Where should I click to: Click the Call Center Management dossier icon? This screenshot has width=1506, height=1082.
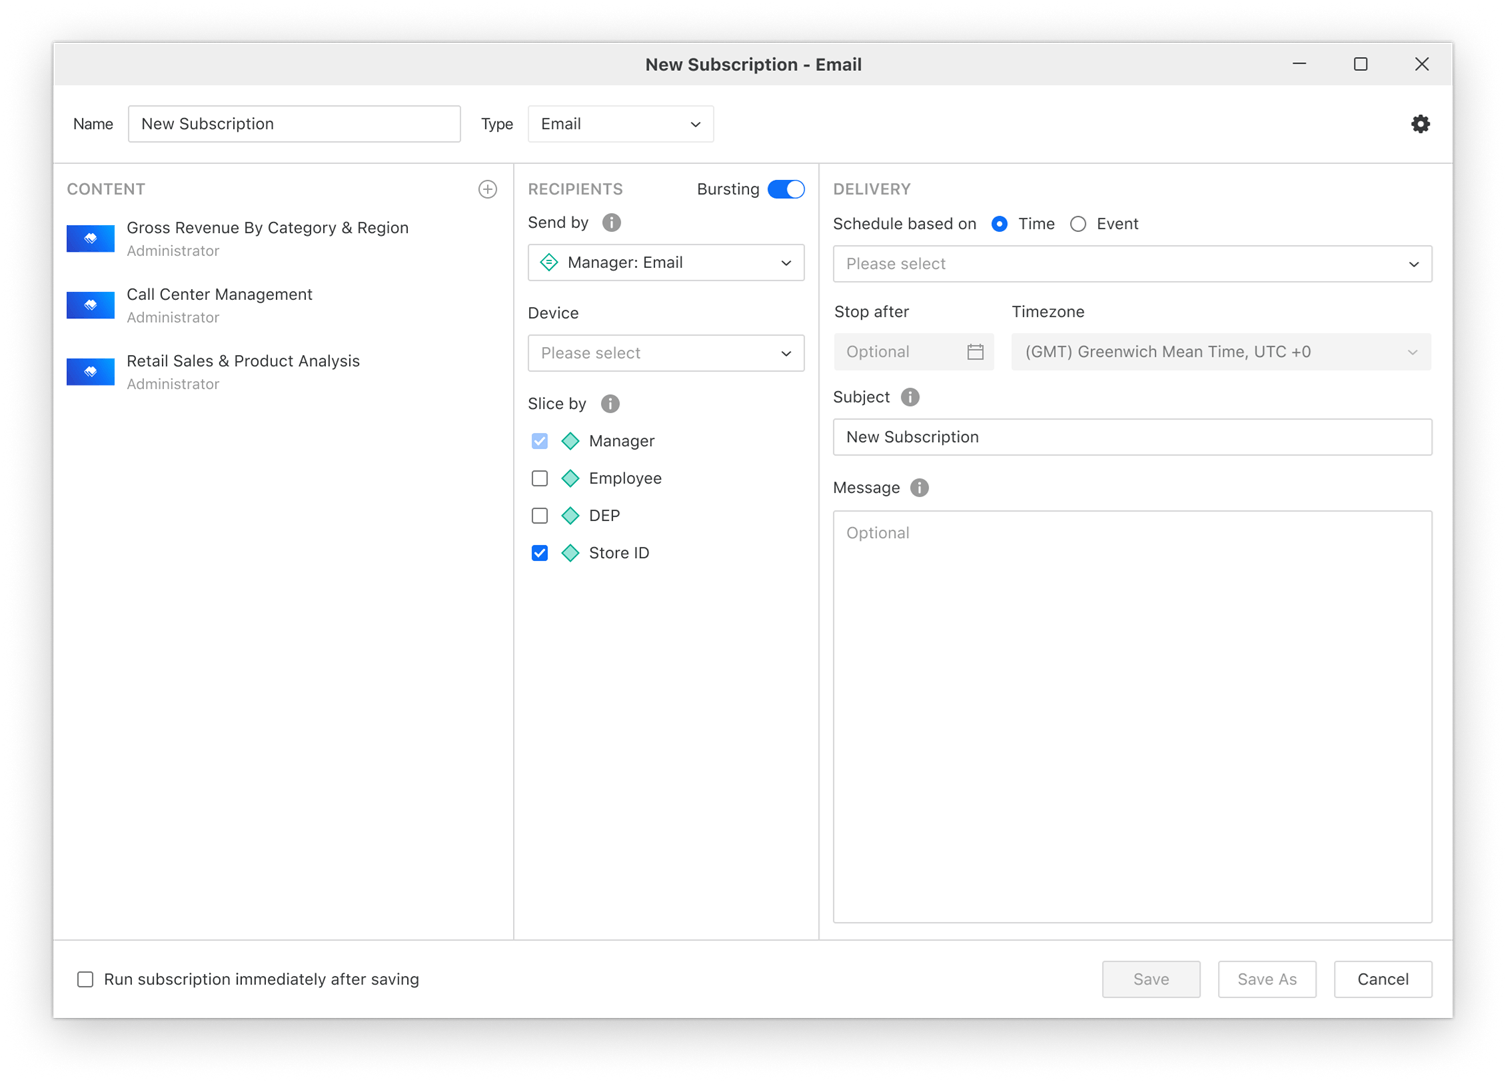point(91,305)
